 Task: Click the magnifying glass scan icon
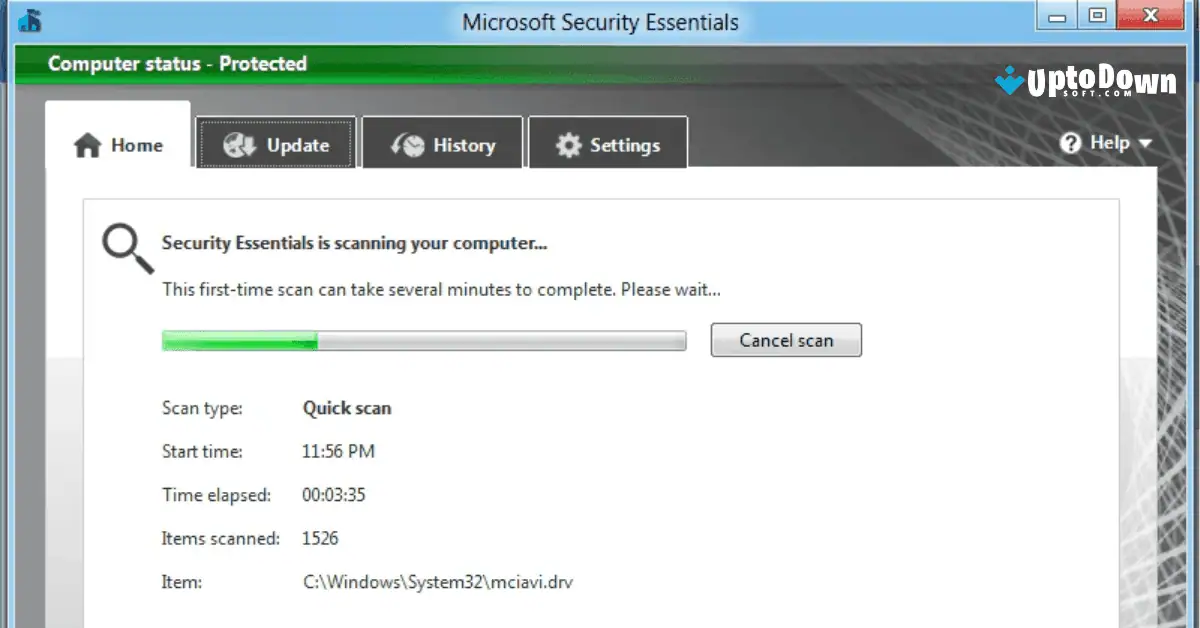(124, 245)
